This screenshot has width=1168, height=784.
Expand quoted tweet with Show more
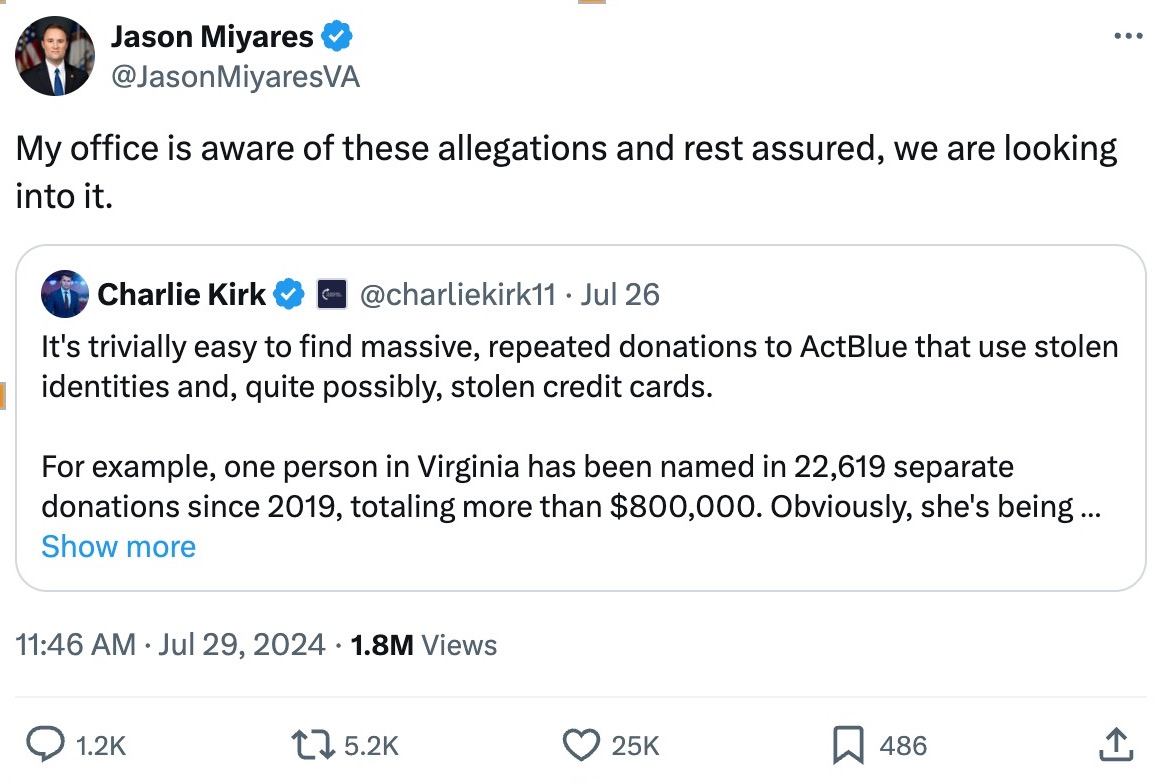[118, 546]
